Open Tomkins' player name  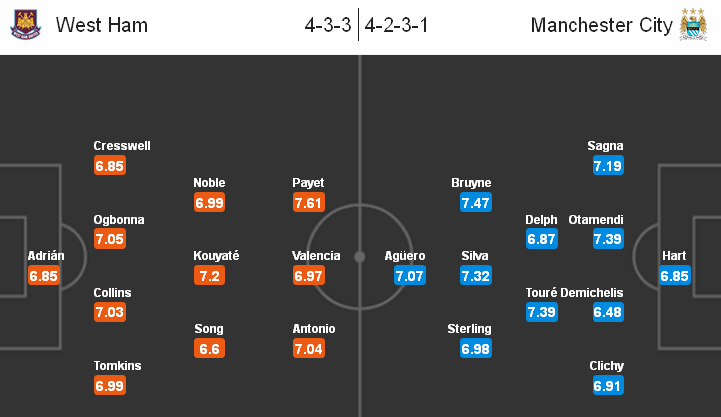[117, 366]
